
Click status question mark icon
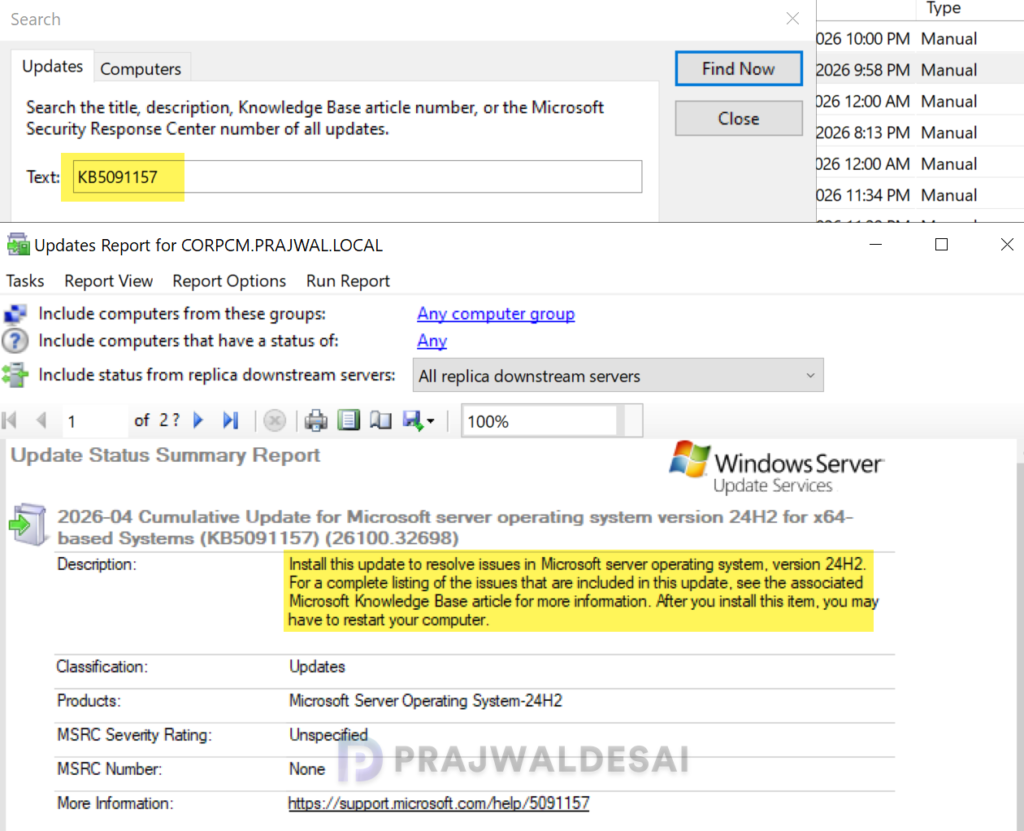point(15,341)
